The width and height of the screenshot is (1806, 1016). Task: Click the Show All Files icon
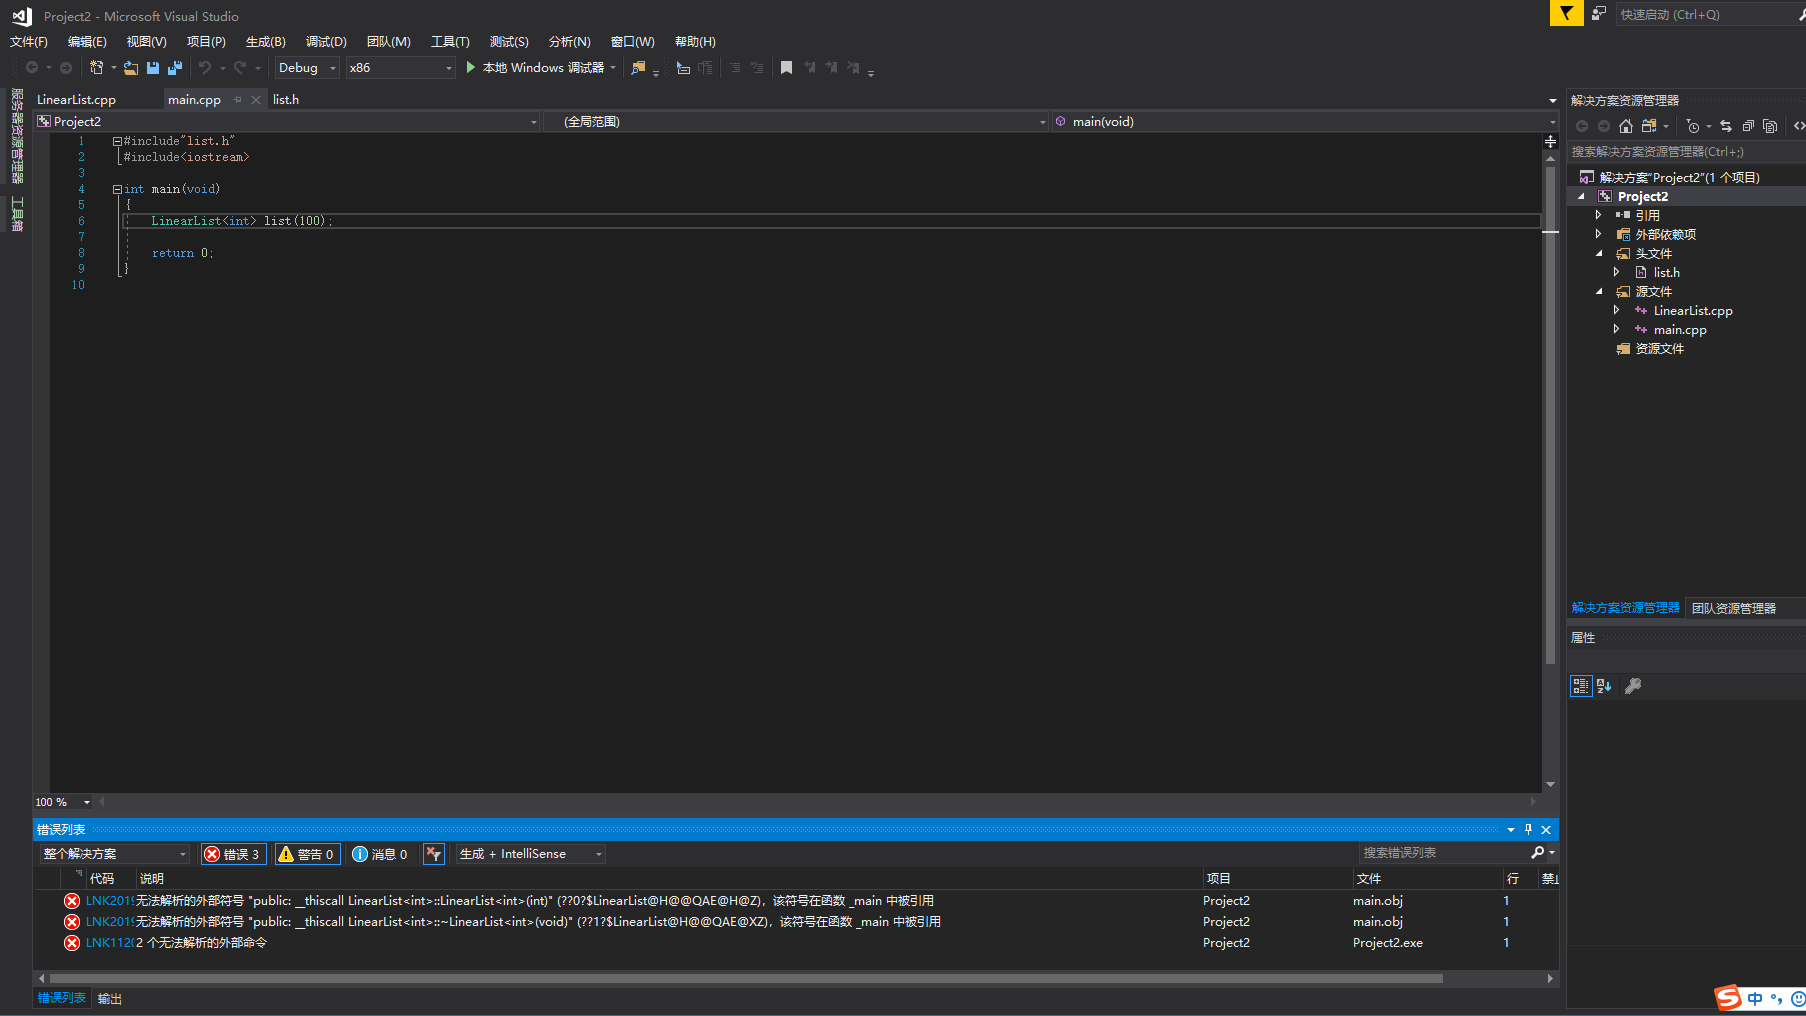(x=1770, y=126)
